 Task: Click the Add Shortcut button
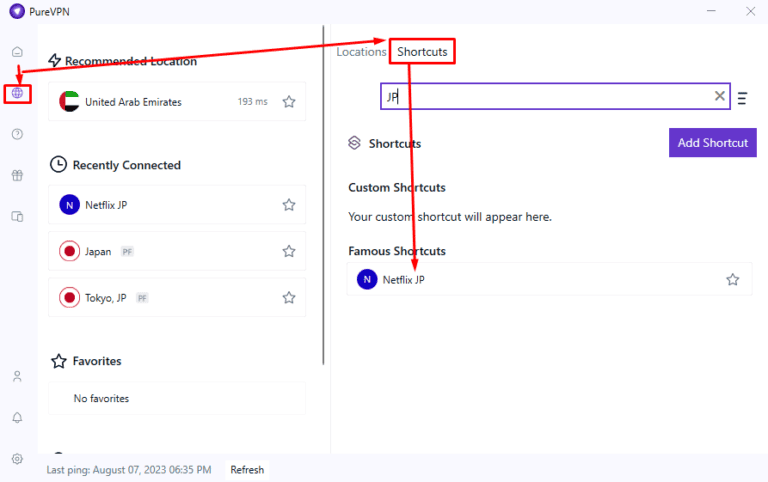pyautogui.click(x=713, y=143)
